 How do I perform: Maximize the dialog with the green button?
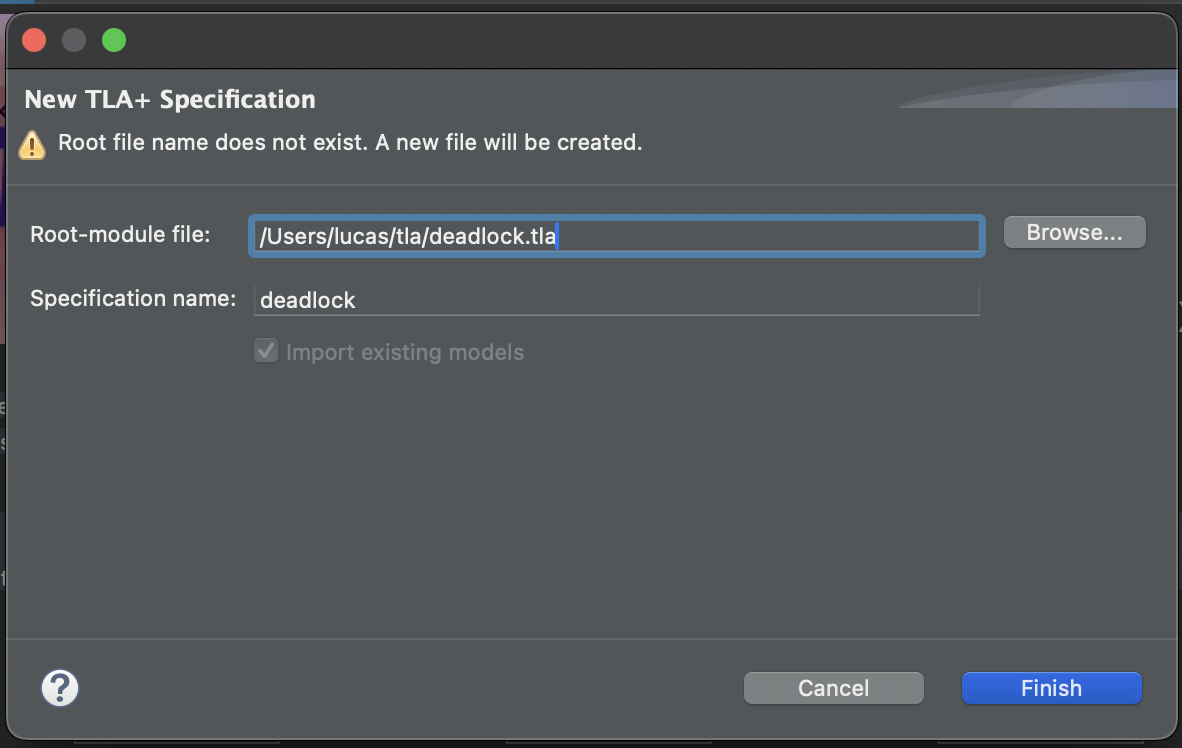pos(114,40)
